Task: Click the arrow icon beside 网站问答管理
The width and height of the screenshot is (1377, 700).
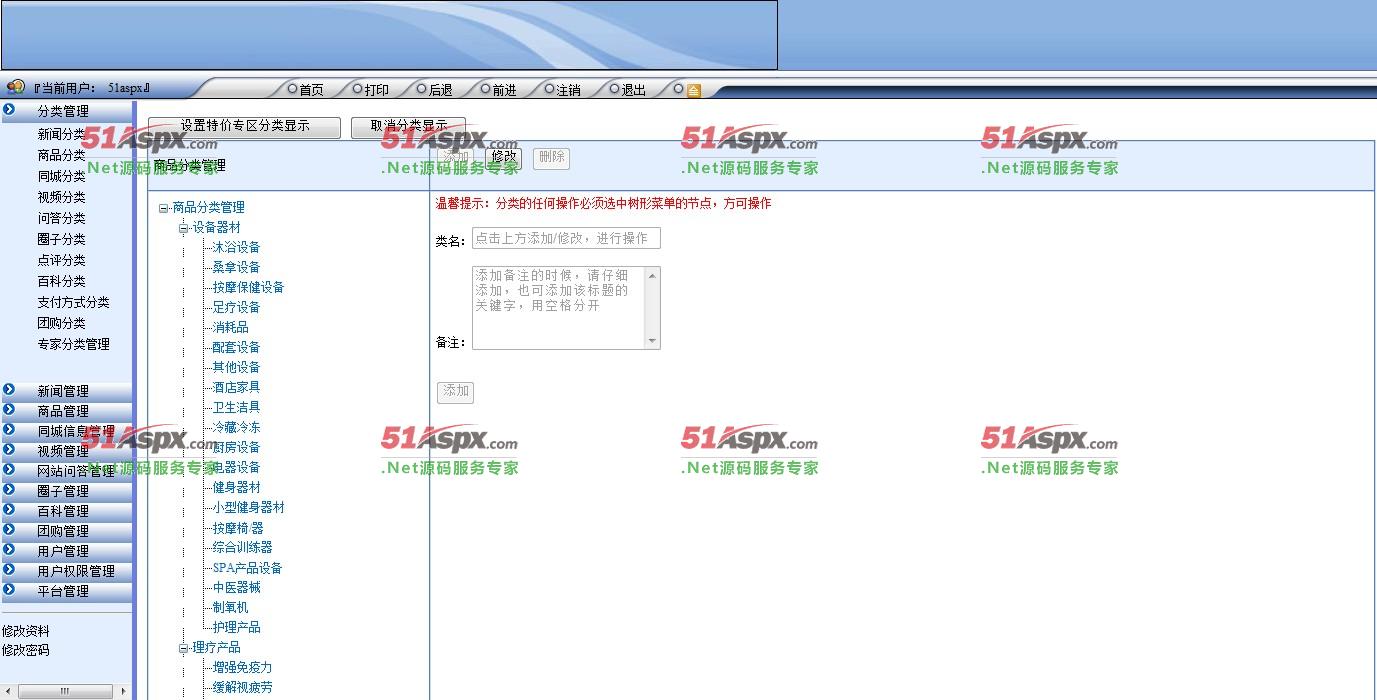Action: tap(9, 470)
